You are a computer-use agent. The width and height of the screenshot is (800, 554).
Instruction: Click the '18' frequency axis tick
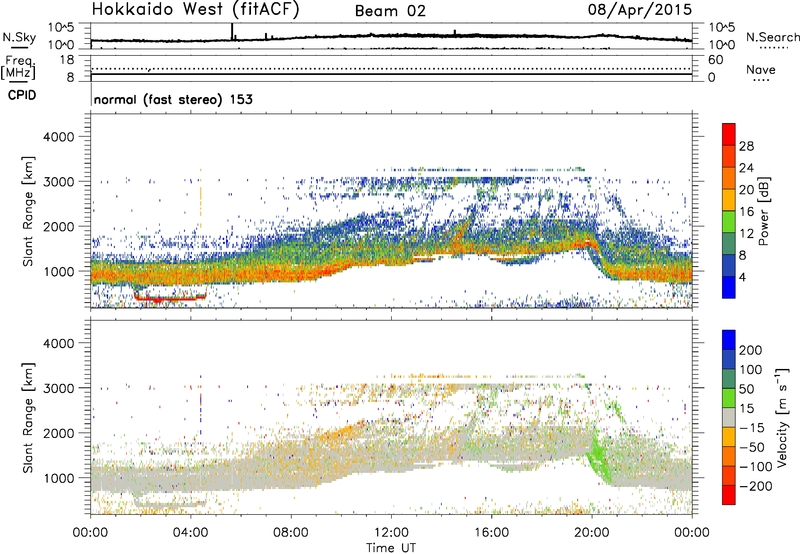point(67,60)
